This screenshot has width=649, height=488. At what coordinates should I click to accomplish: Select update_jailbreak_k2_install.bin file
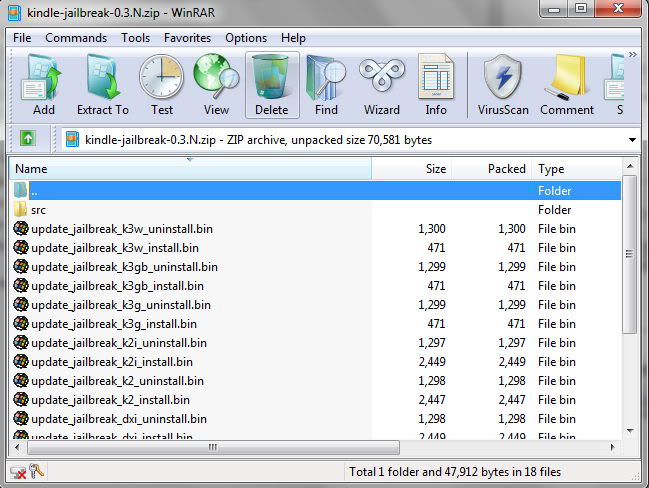pyautogui.click(x=315, y=400)
